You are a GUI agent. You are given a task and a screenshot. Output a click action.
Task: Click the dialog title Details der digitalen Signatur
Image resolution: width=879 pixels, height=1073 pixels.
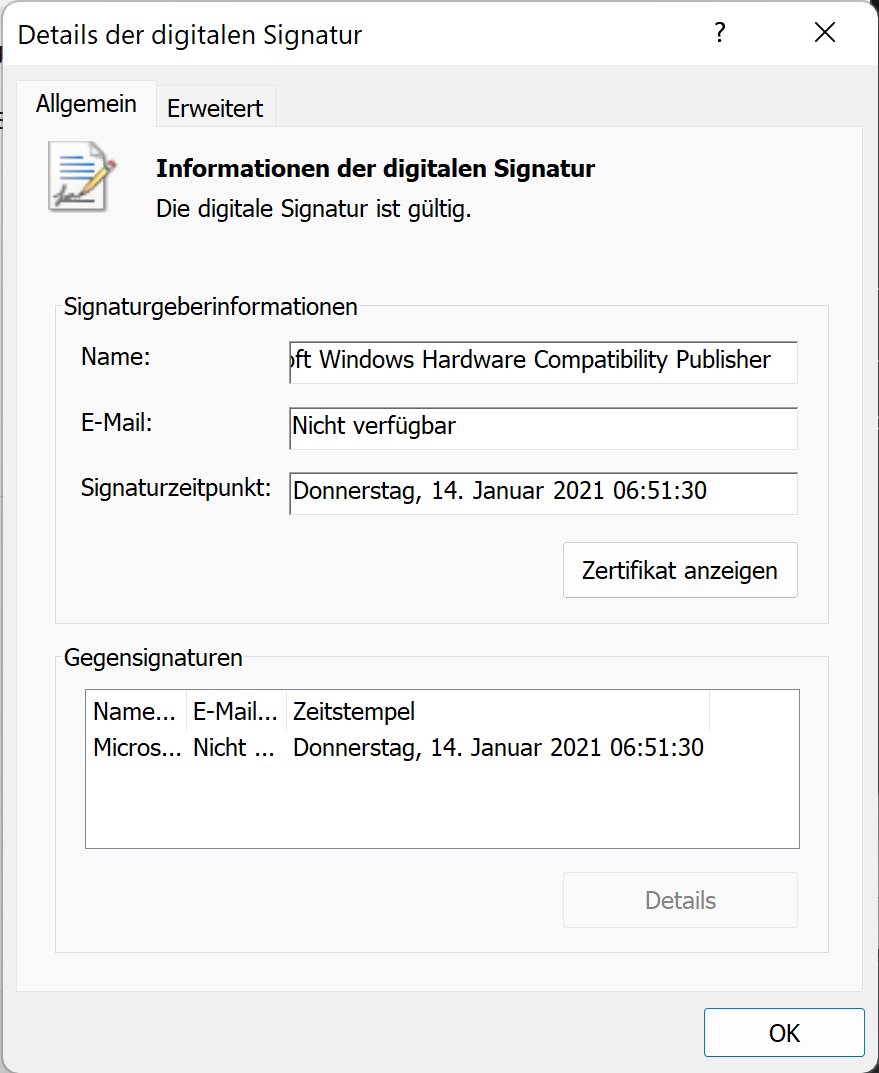tap(189, 35)
